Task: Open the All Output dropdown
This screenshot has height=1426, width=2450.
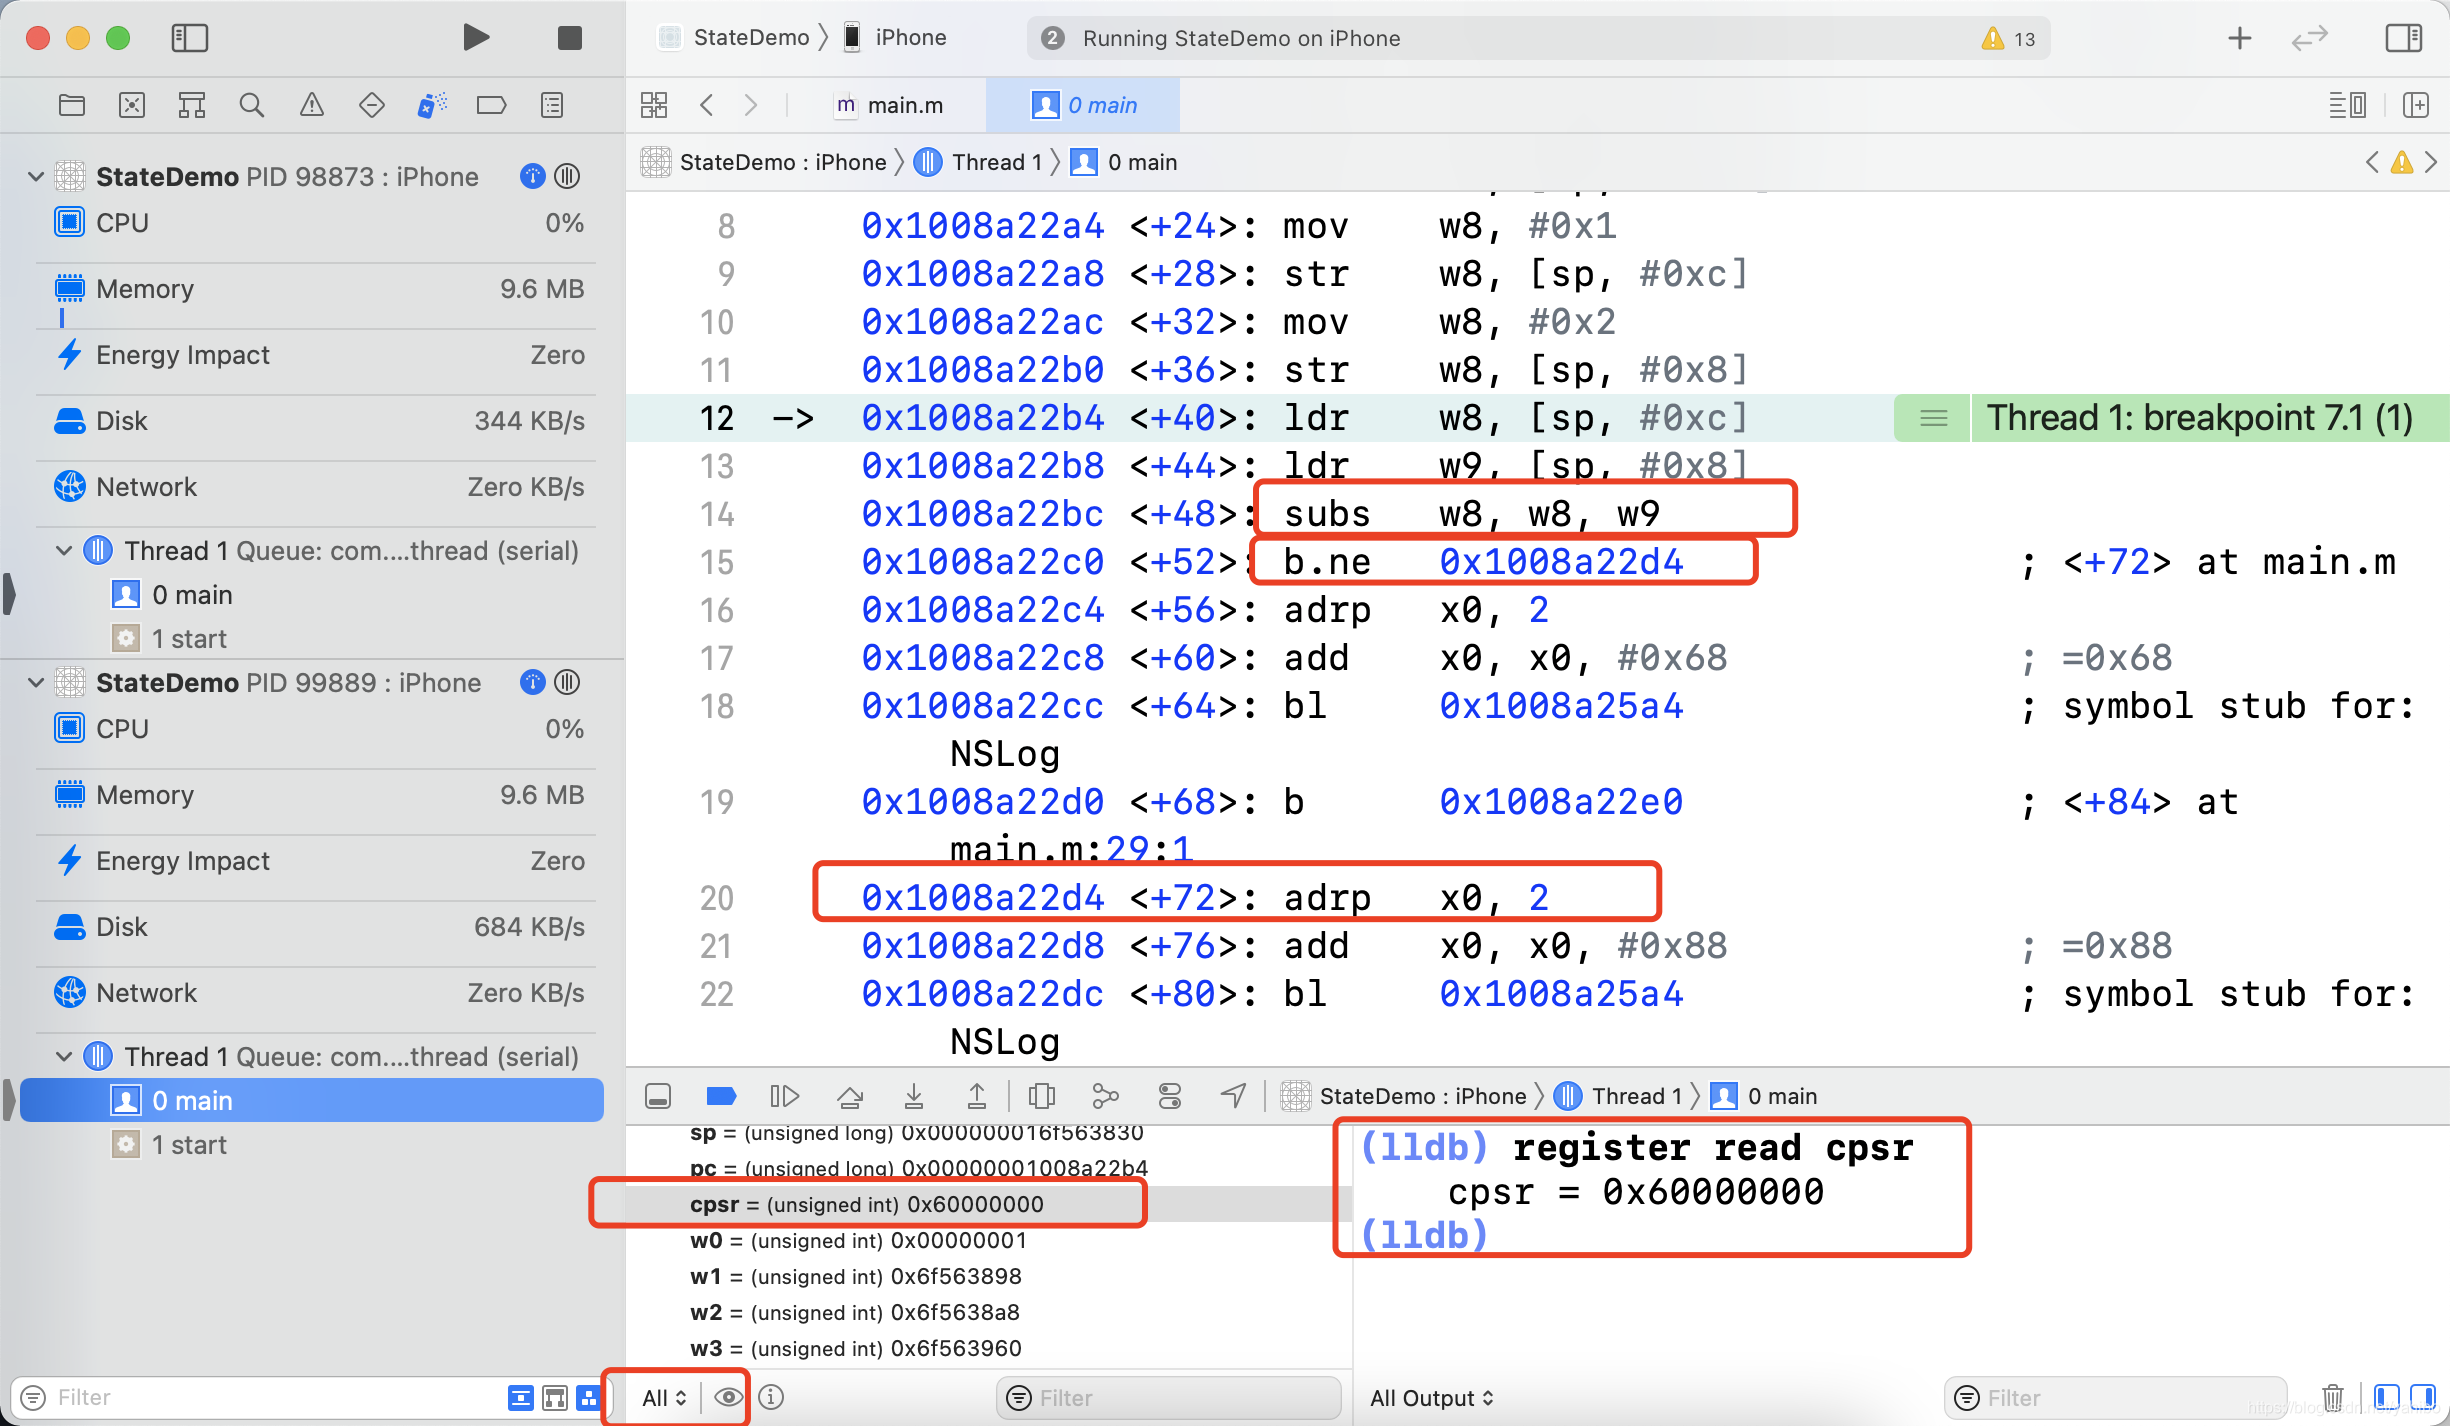Action: (x=1431, y=1398)
